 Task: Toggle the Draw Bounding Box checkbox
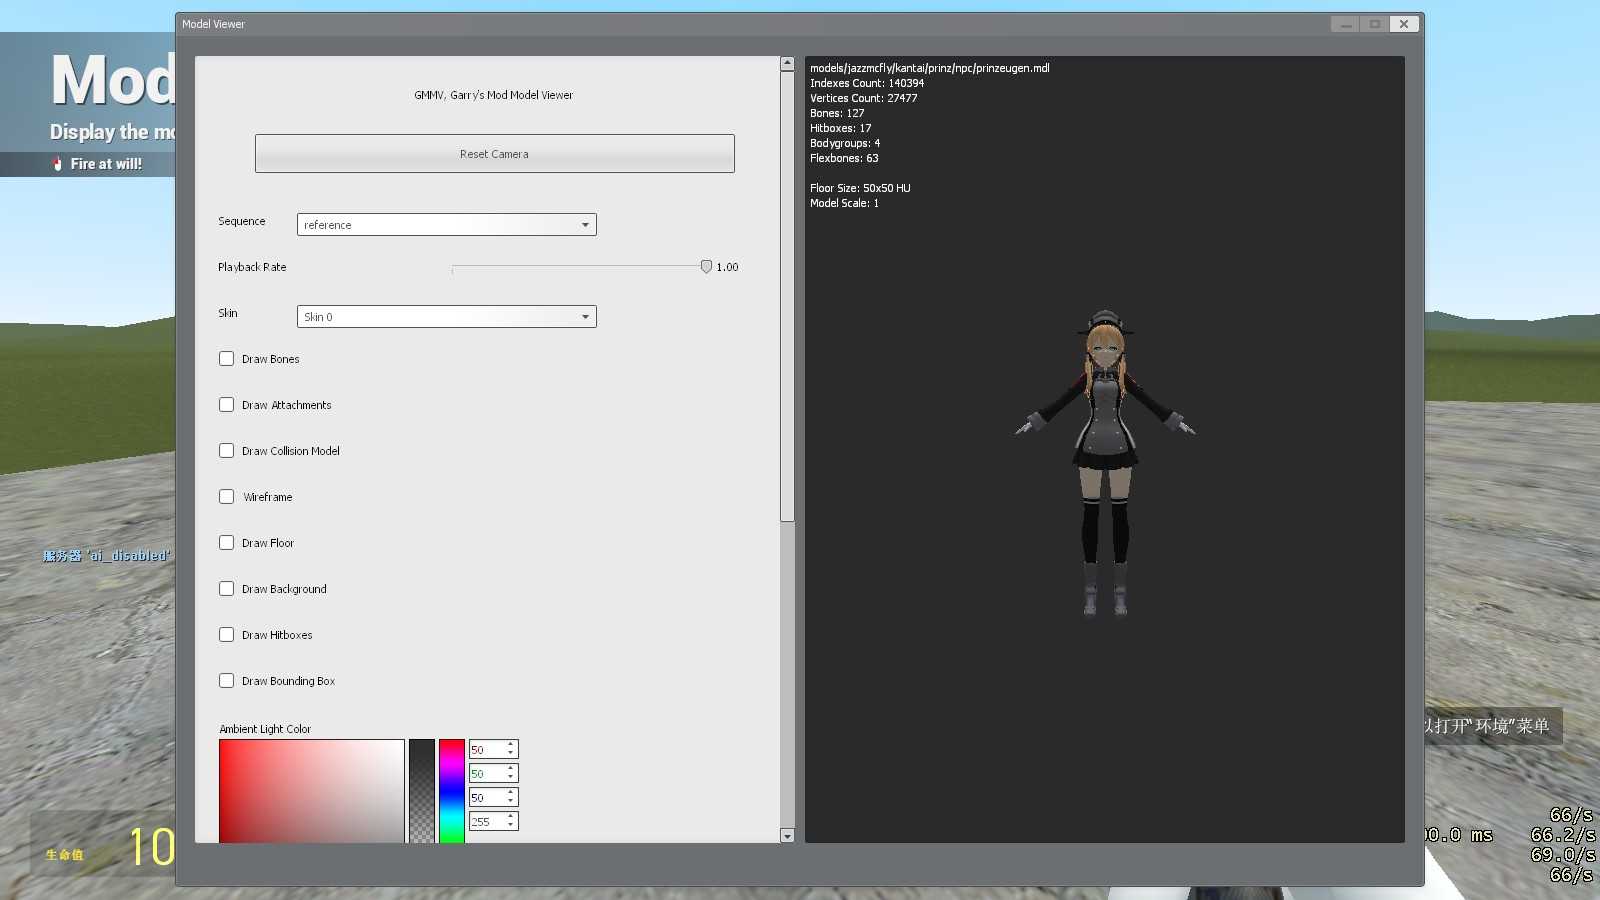tap(227, 681)
